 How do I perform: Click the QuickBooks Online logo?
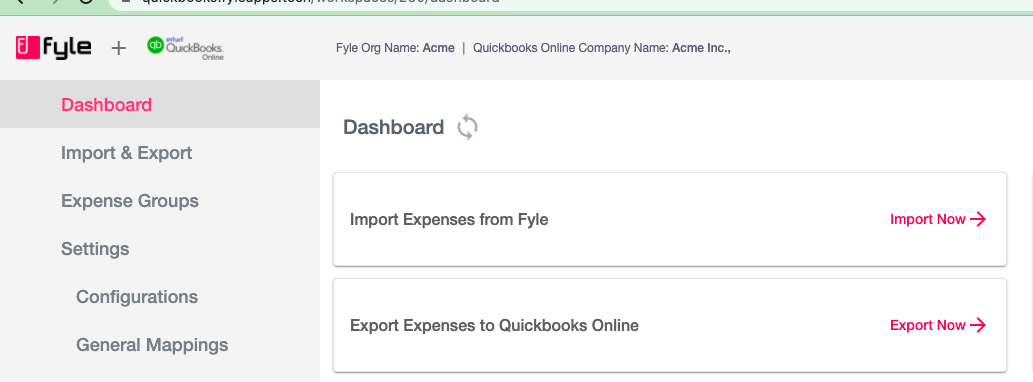[185, 47]
